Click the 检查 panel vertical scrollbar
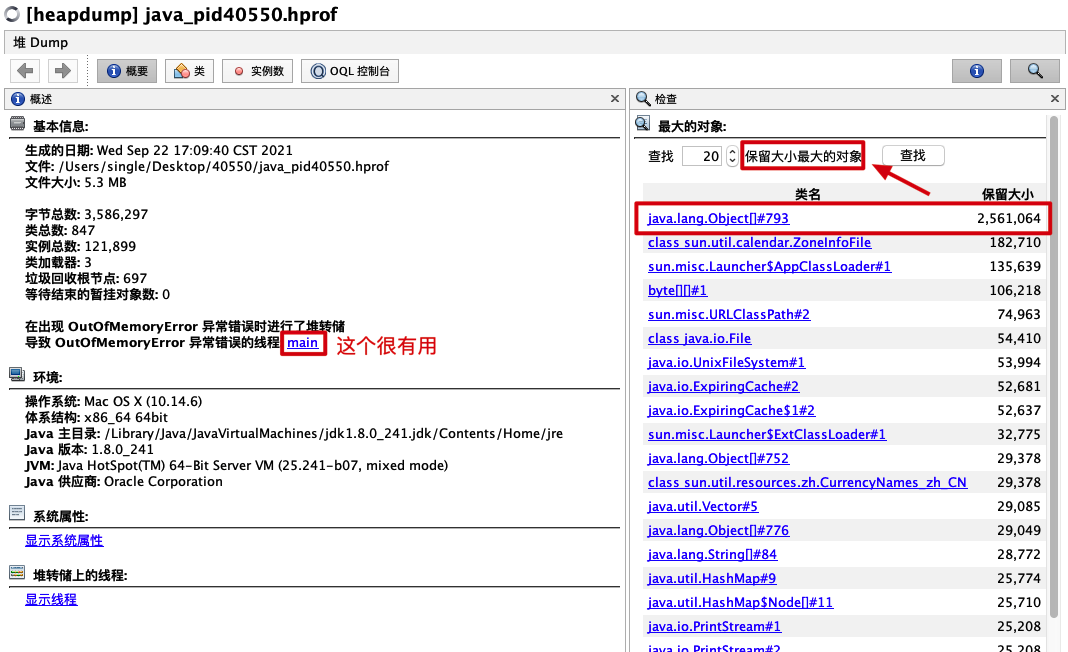 [1054, 368]
